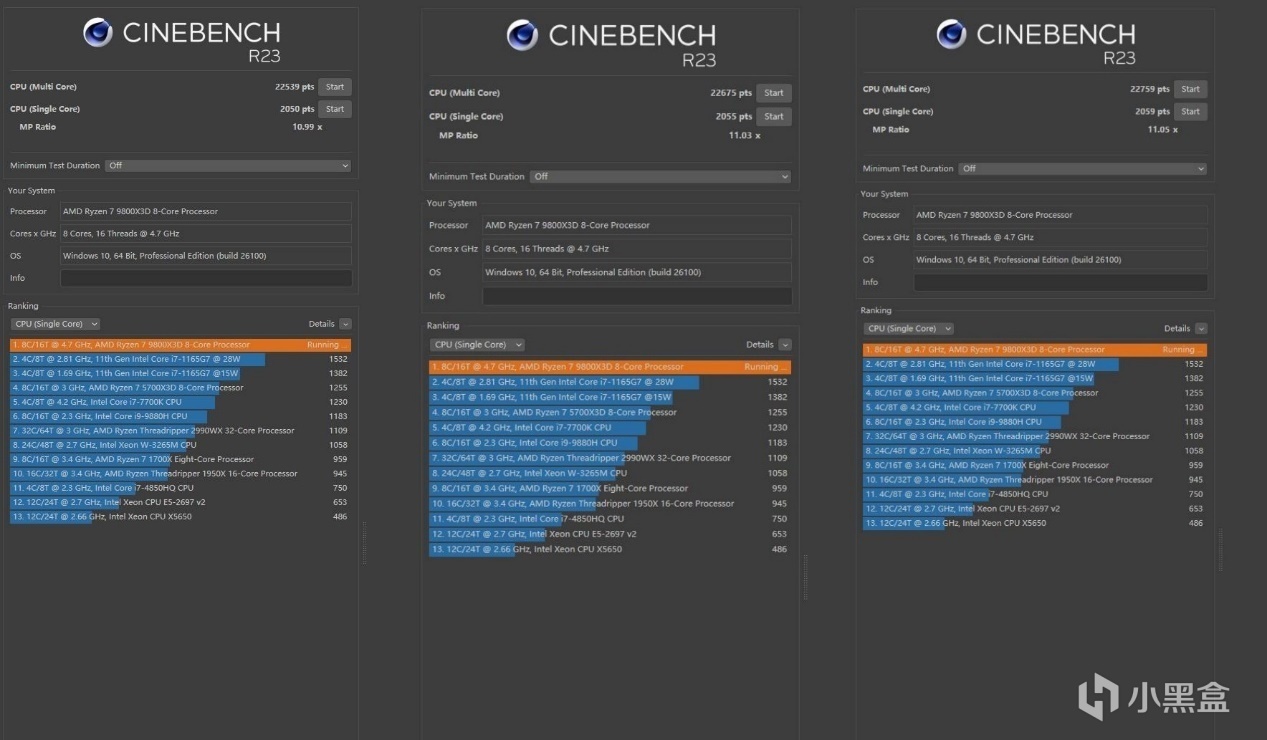1267x740 pixels.
Task: Click the 11.05 x MP Ratio value
Action: tap(1161, 129)
